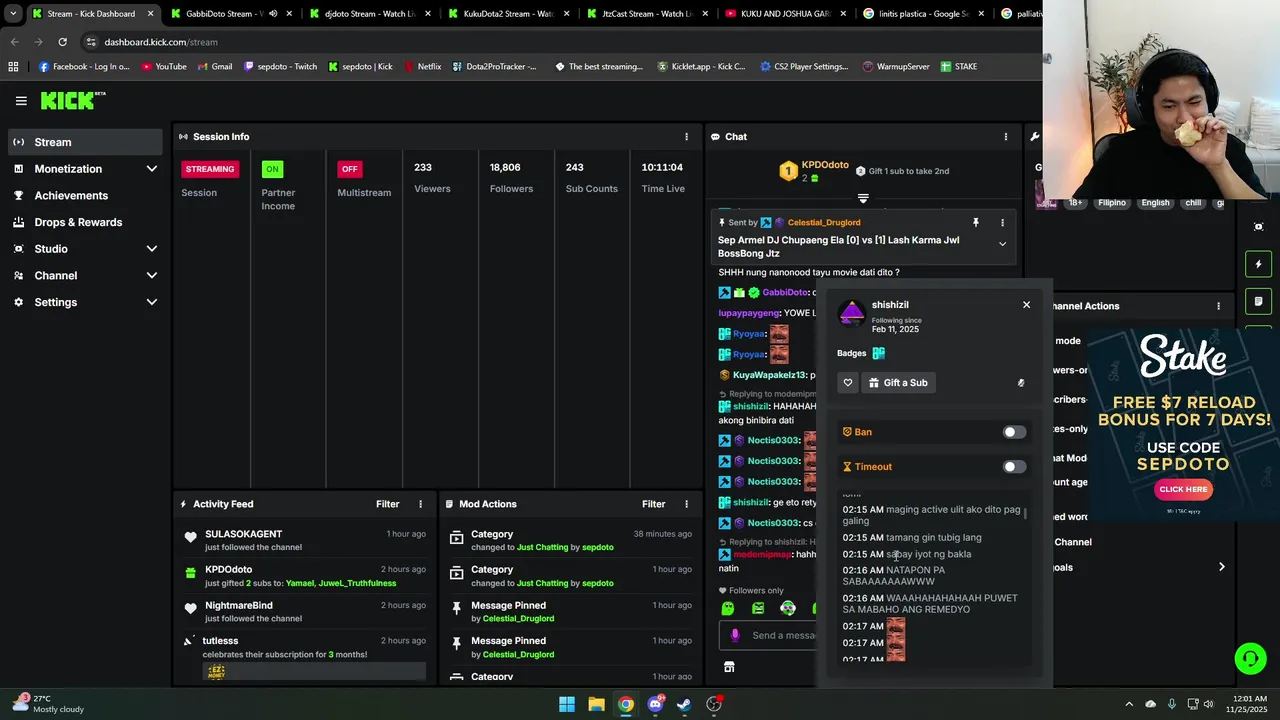Click the chat message input field
Viewport: 1280px width, 720px height.
pos(770,635)
